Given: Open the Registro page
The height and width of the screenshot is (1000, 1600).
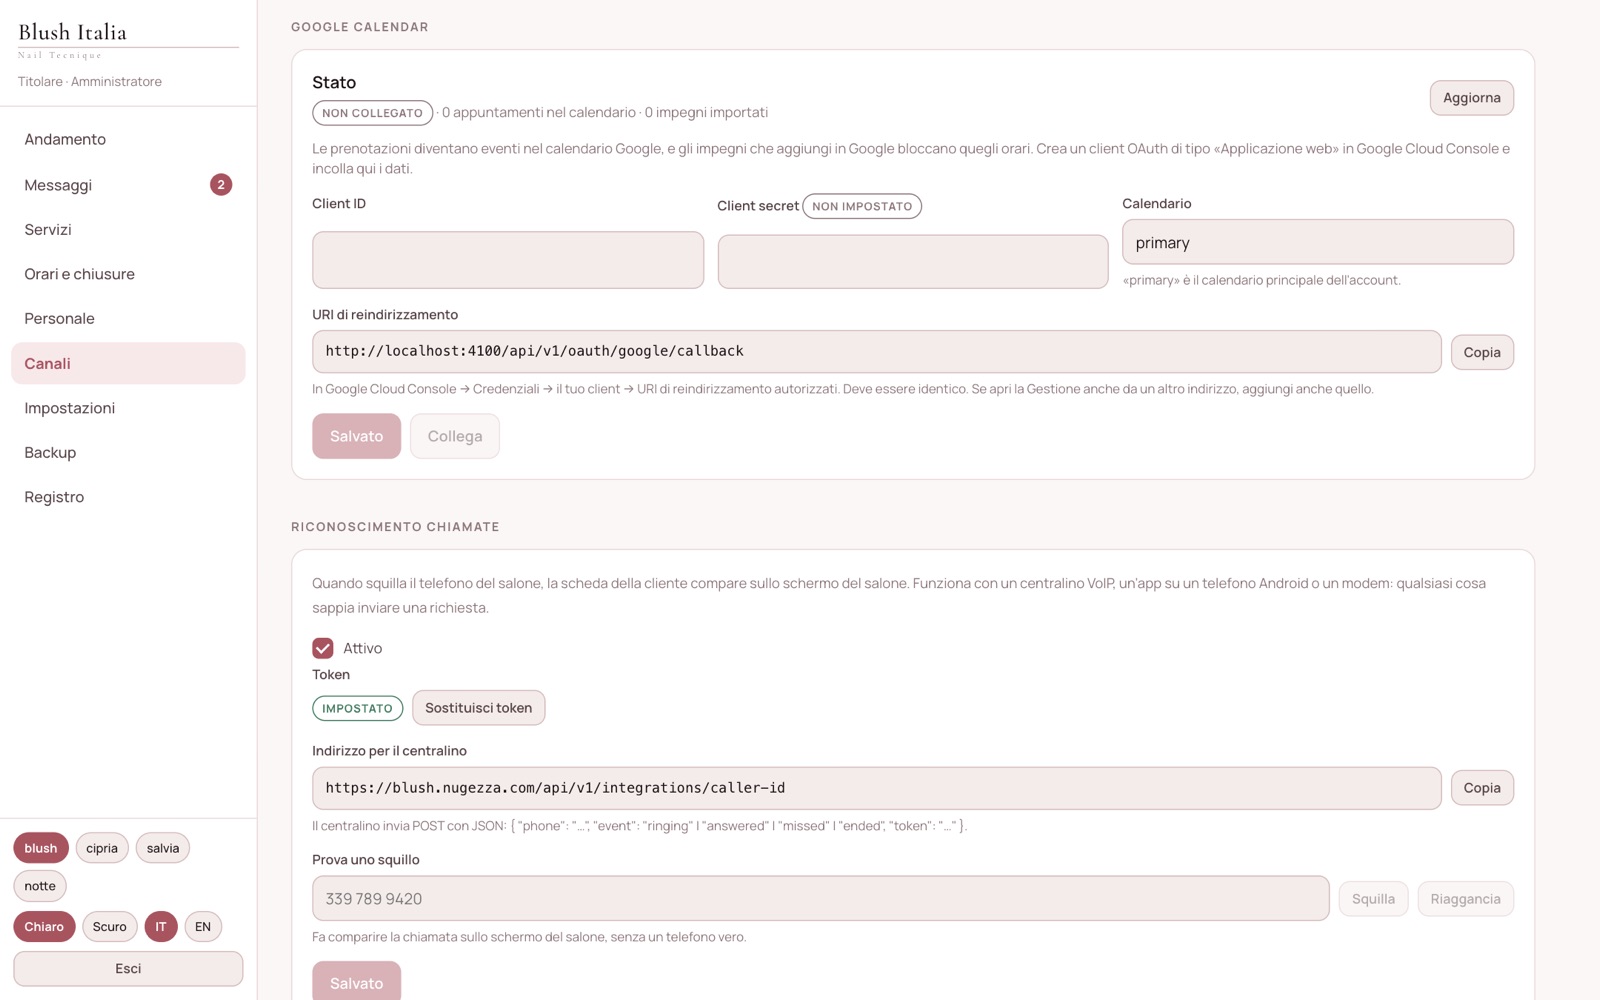Looking at the screenshot, I should pyautogui.click(x=128, y=497).
